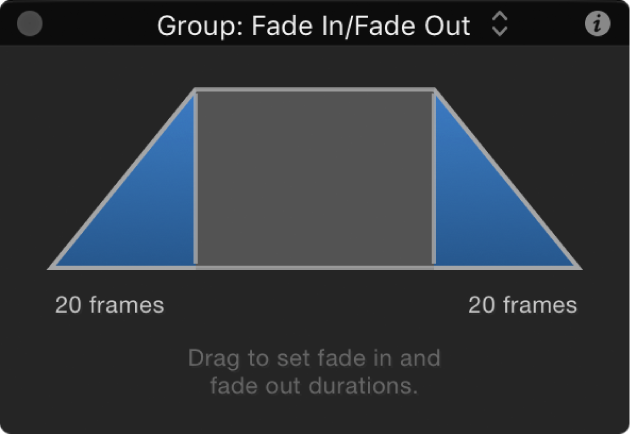Click the bottom baseline under the gray plateau
Image resolution: width=630 pixels, height=436 pixels.
[314, 267]
